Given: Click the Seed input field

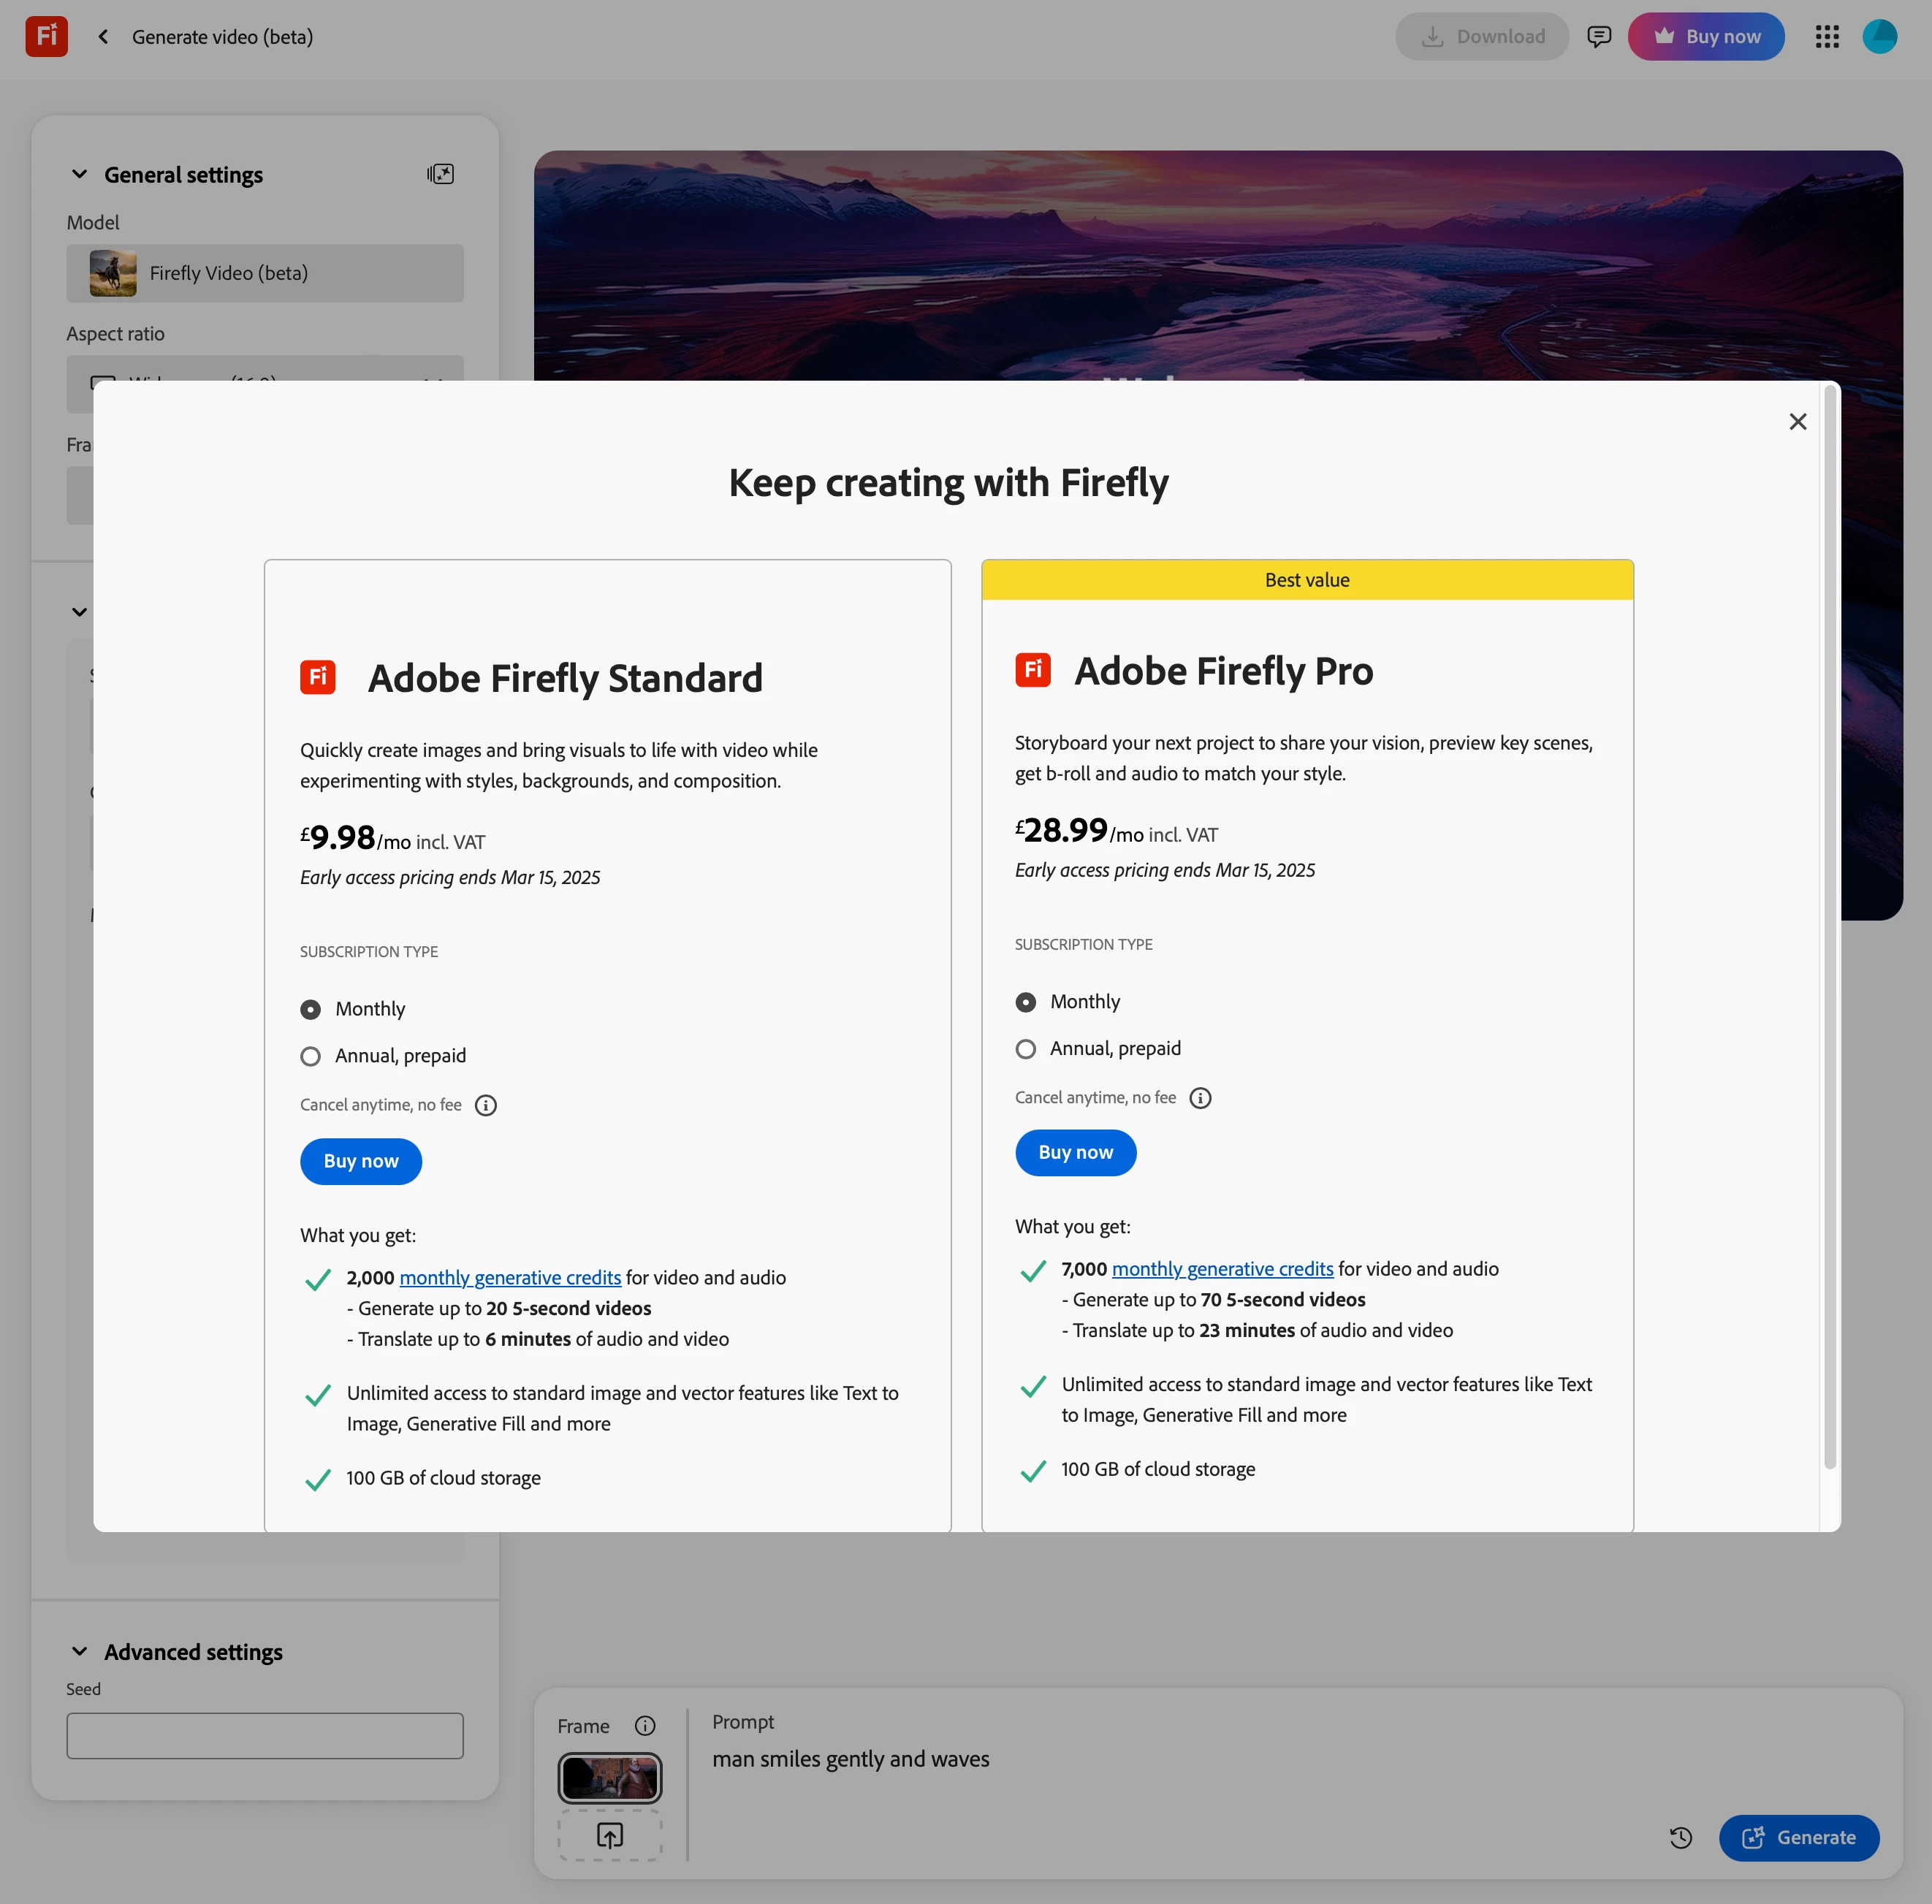Looking at the screenshot, I should (265, 1736).
